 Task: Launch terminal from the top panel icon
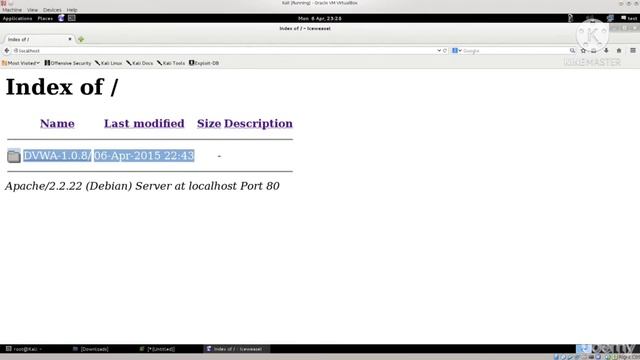tap(72, 18)
